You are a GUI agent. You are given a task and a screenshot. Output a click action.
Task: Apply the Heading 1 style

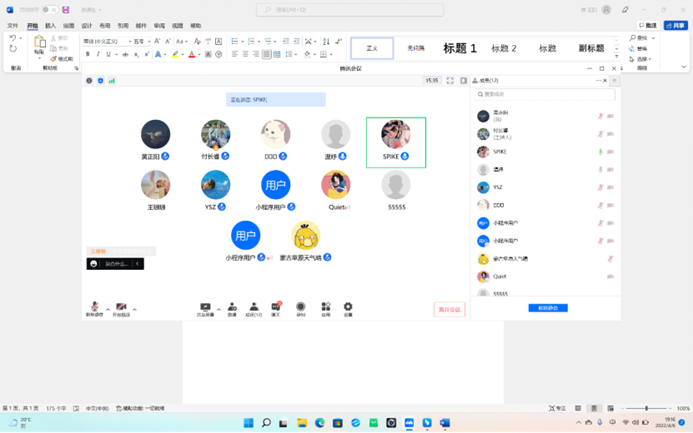(x=460, y=48)
